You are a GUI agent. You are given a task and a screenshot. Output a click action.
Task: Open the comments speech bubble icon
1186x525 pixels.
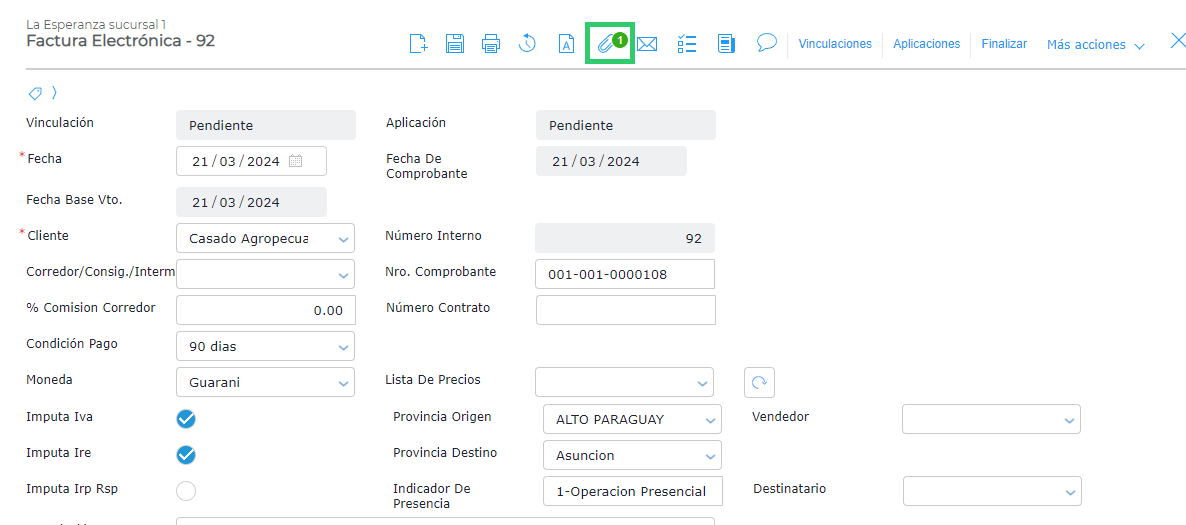click(767, 43)
